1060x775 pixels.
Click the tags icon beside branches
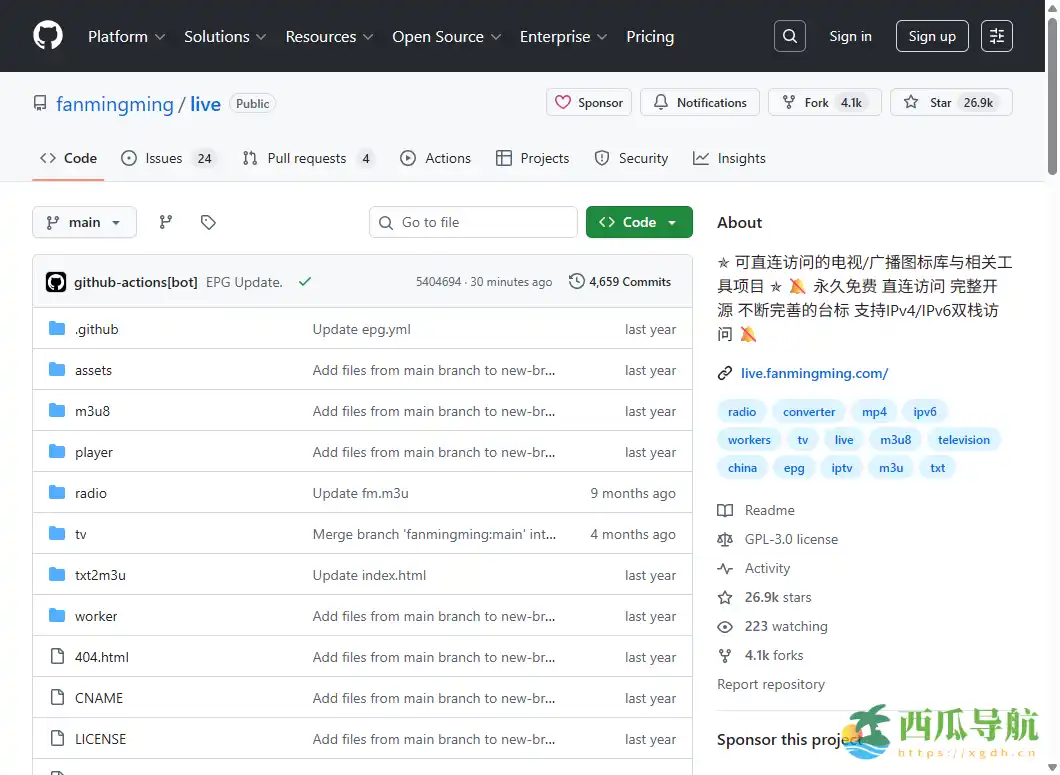point(208,222)
